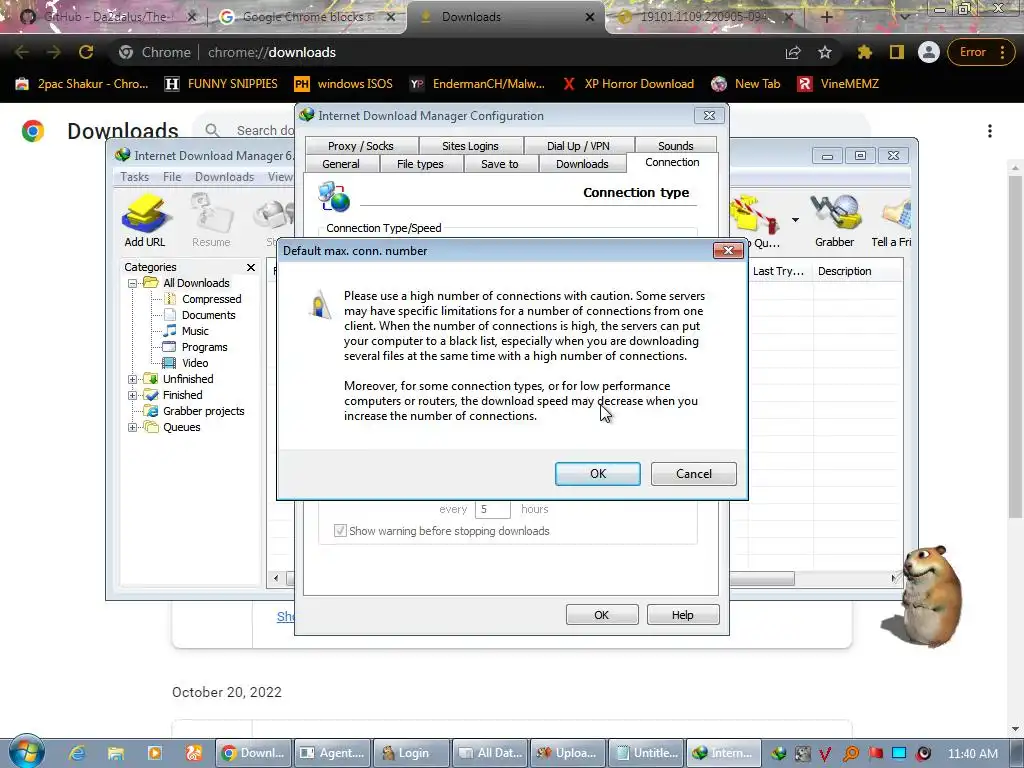This screenshot has height=768, width=1024.
Task: Open Chrome Error menu button
Action: click(x=982, y=52)
